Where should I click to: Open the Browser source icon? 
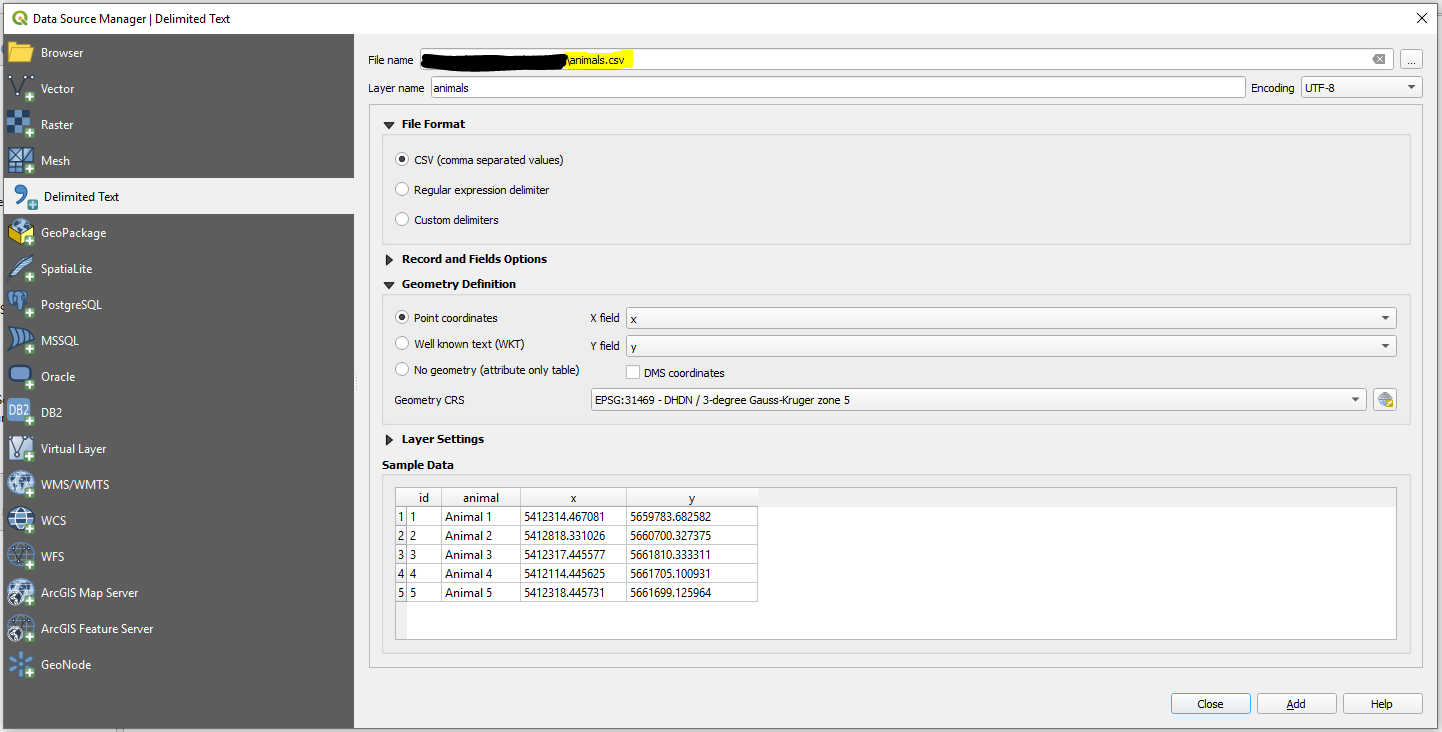pyautogui.click(x=21, y=53)
